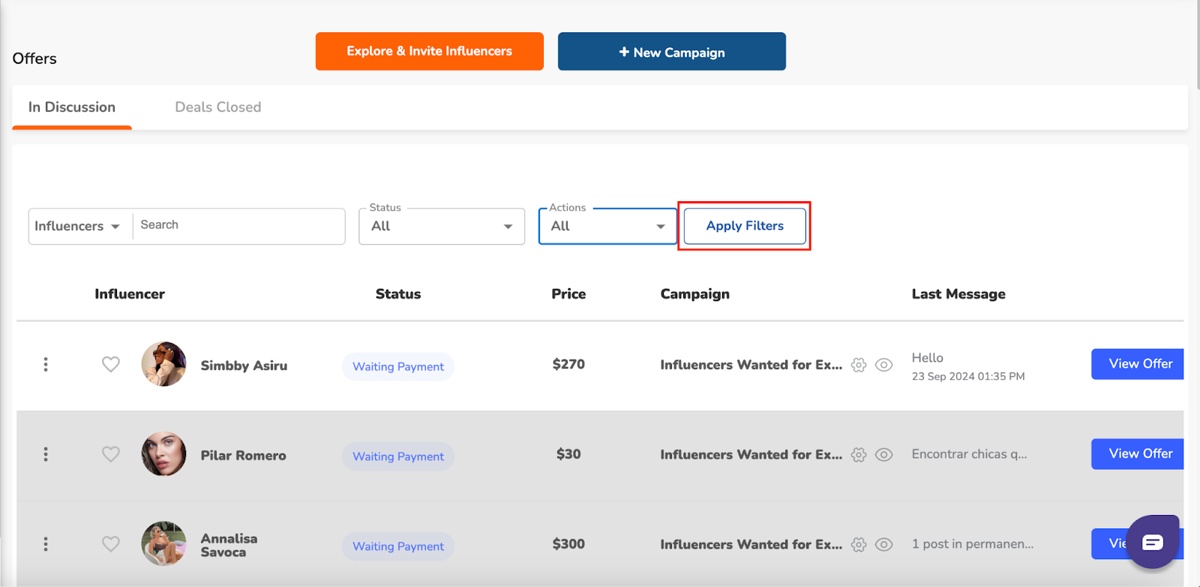Click the Apply Filters button
Screen dimensions: 1200x587
point(745,226)
